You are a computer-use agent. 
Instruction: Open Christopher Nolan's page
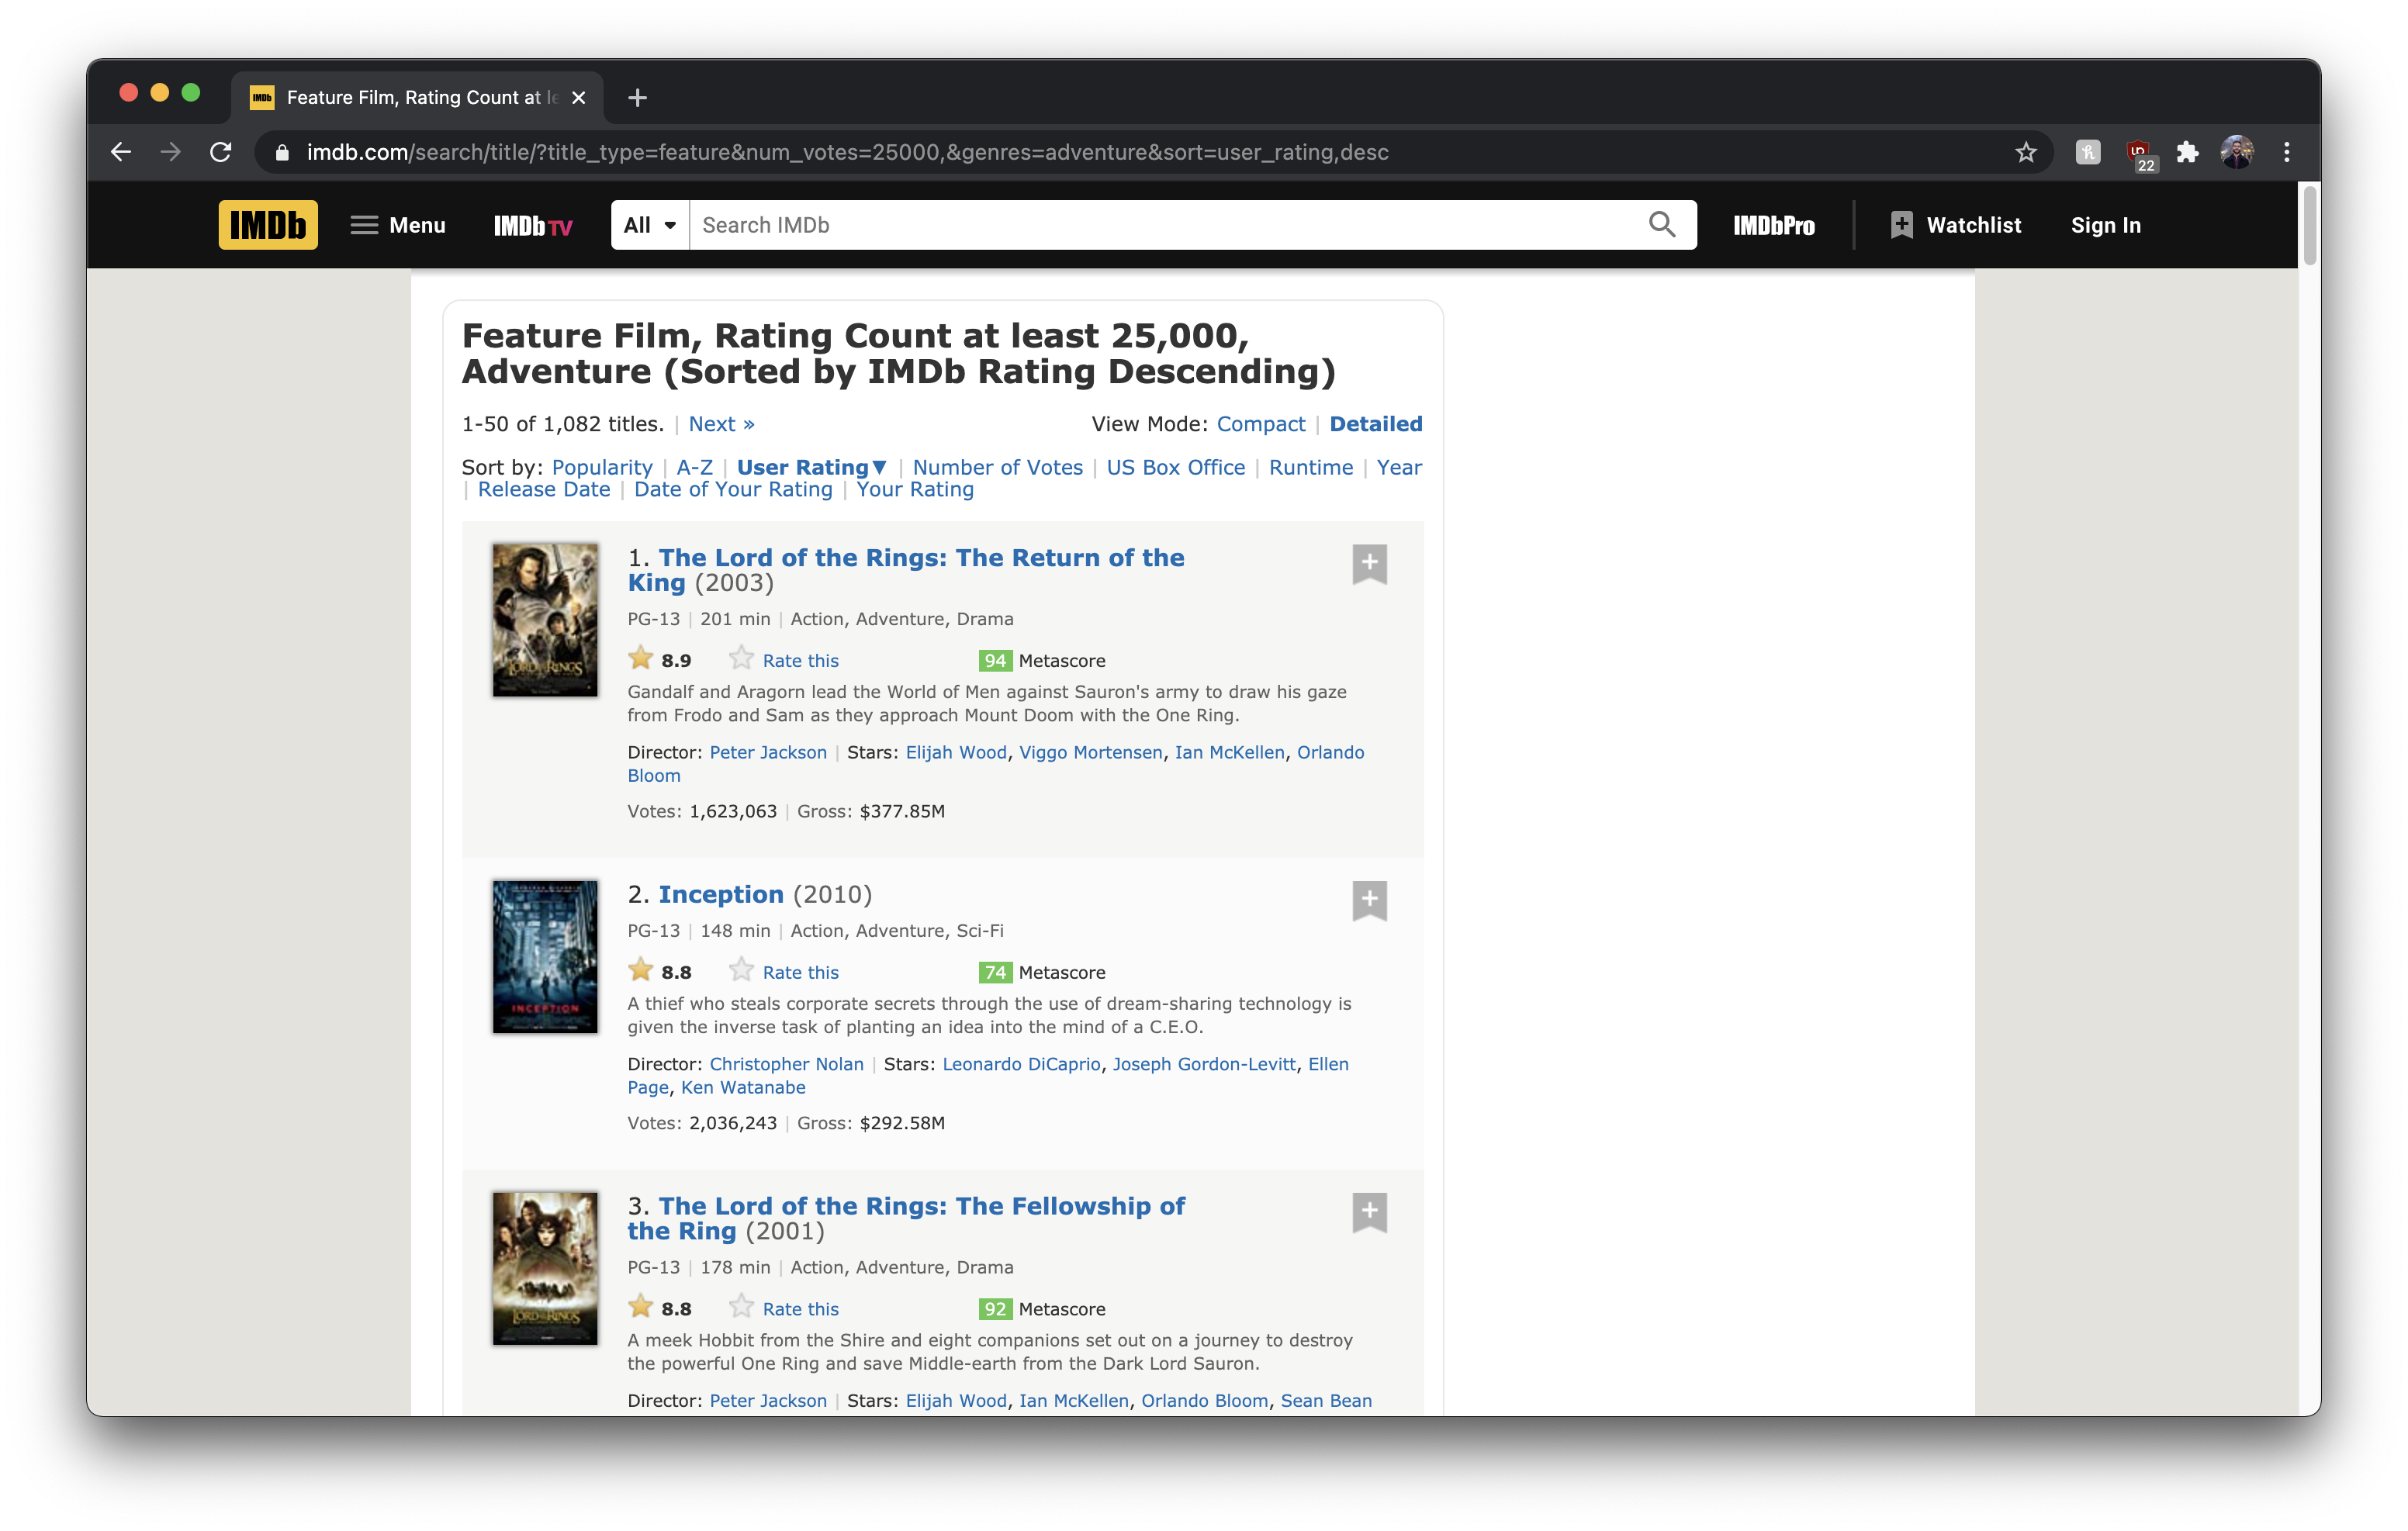point(786,1064)
